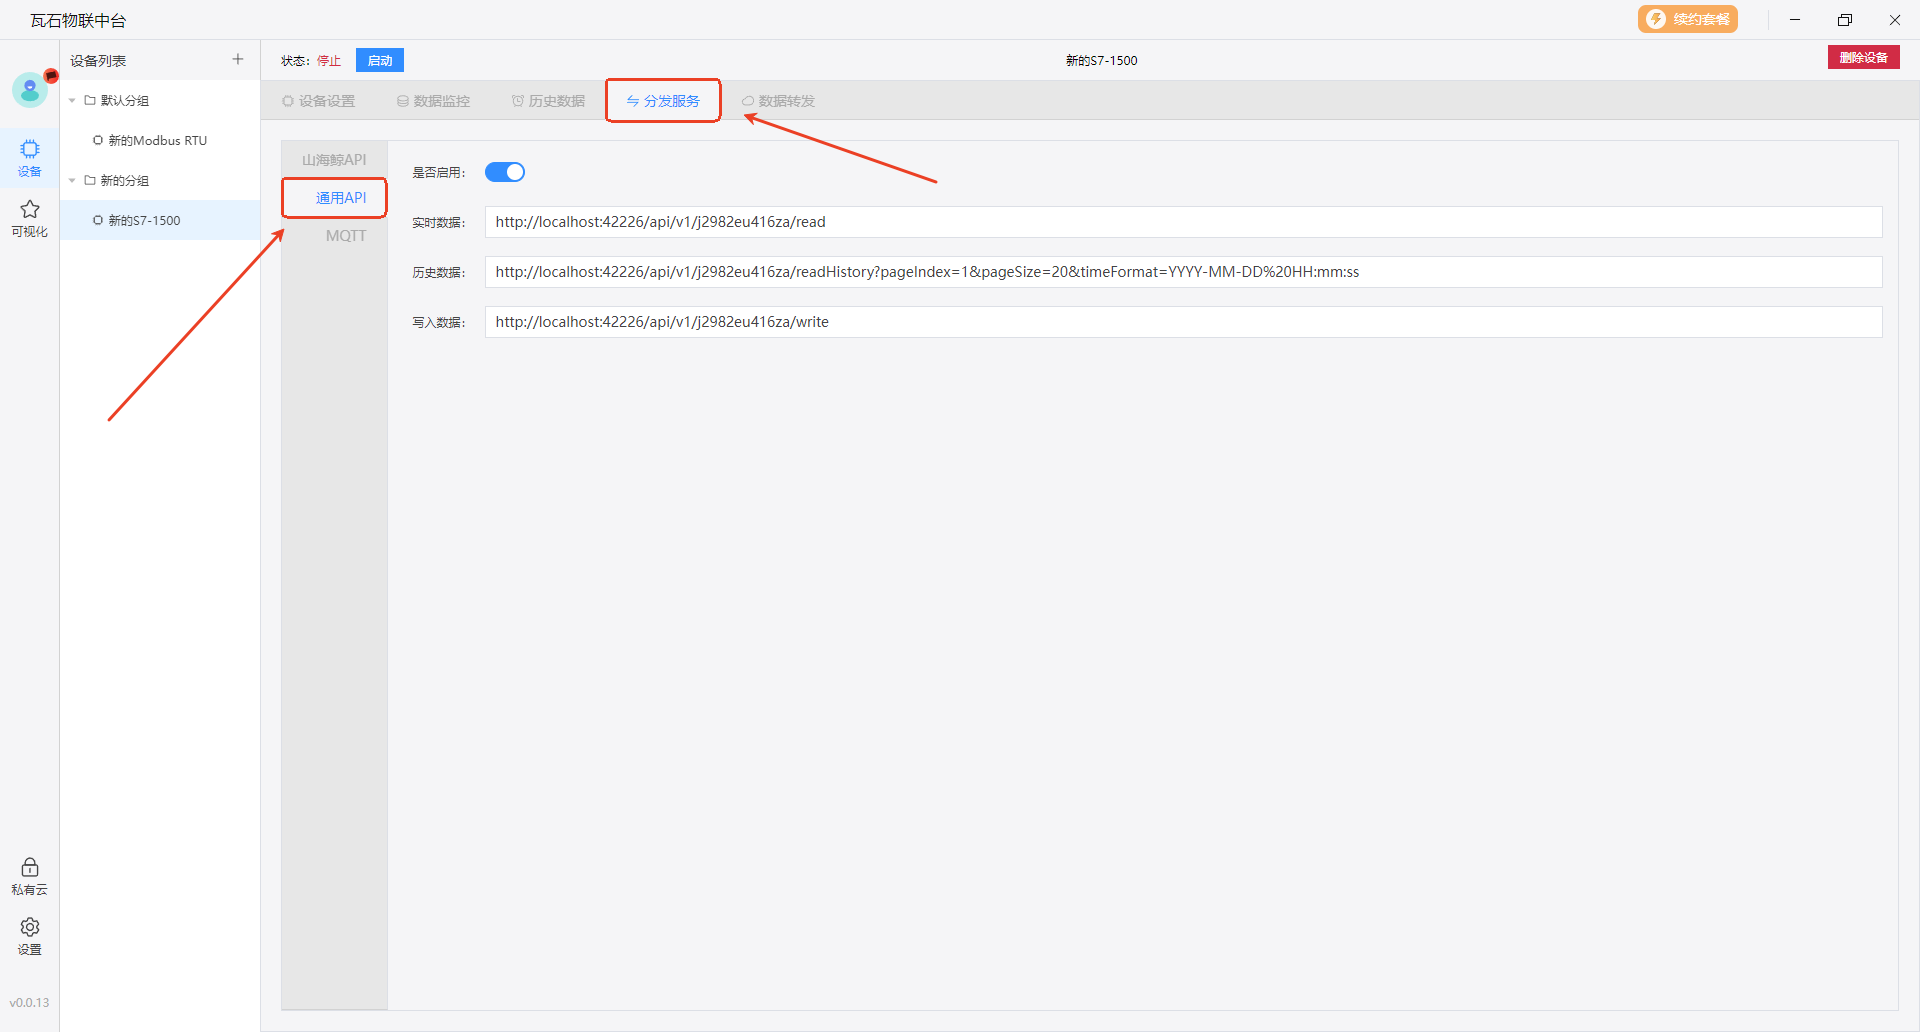
Task: Toggle the 是否启用 switch off
Action: coord(505,172)
